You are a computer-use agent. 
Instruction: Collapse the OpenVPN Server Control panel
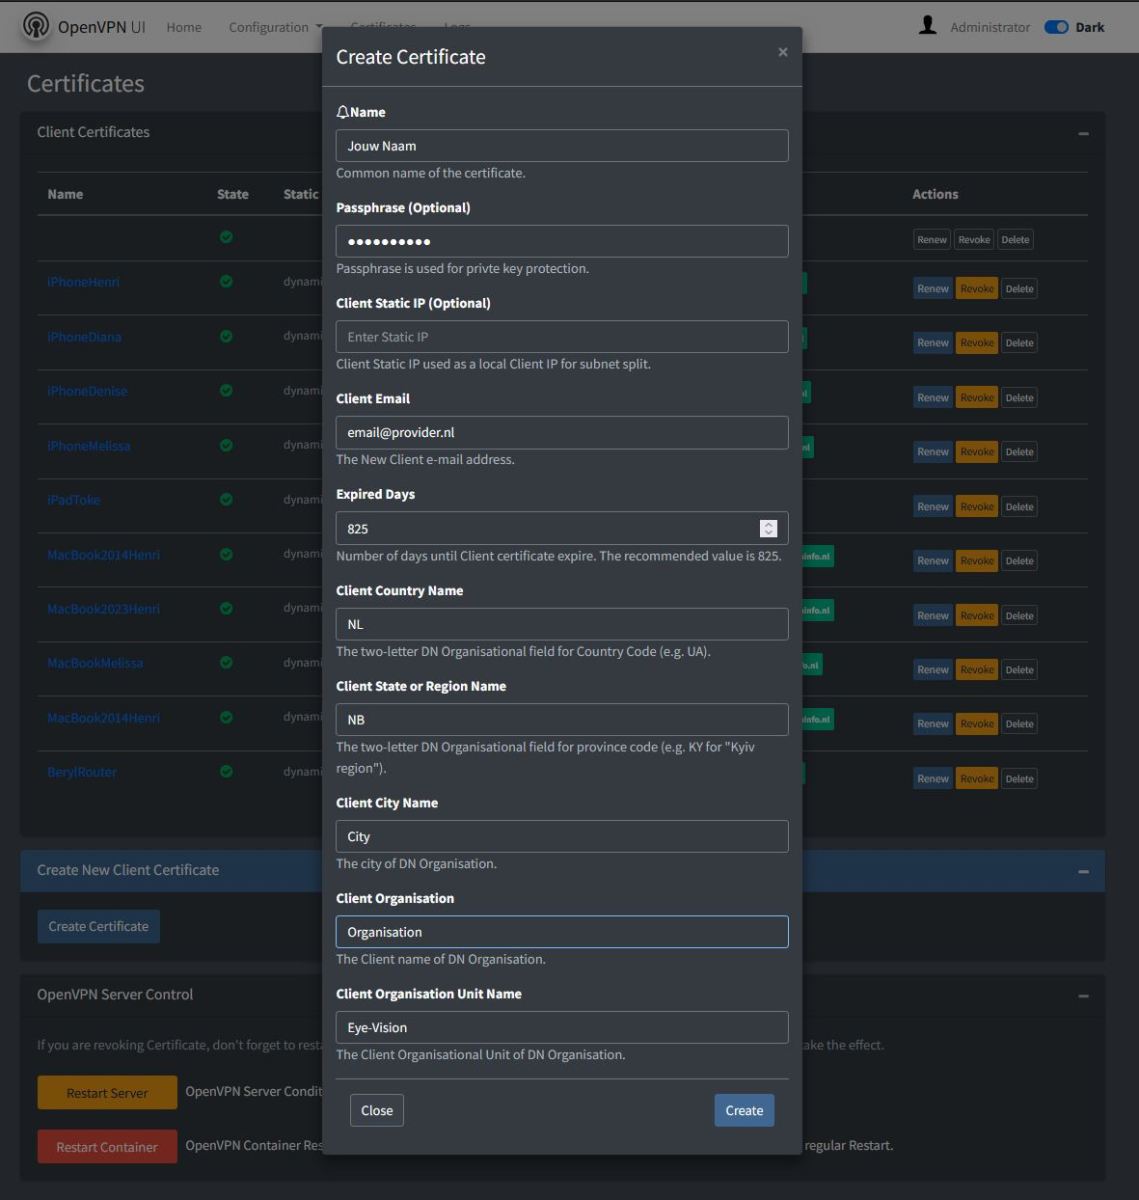[1083, 996]
